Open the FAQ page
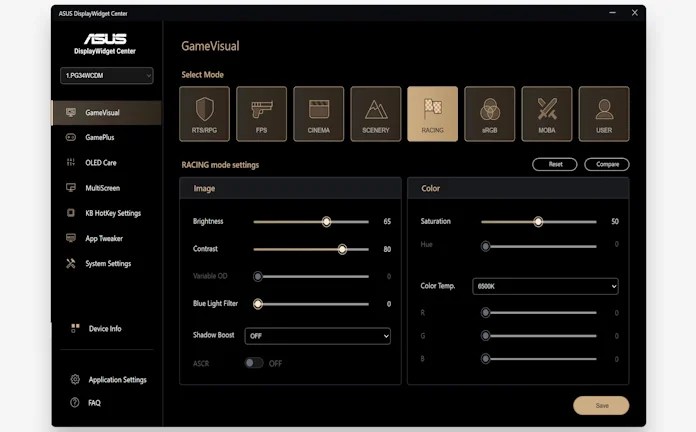This screenshot has width=696, height=432. tap(94, 403)
